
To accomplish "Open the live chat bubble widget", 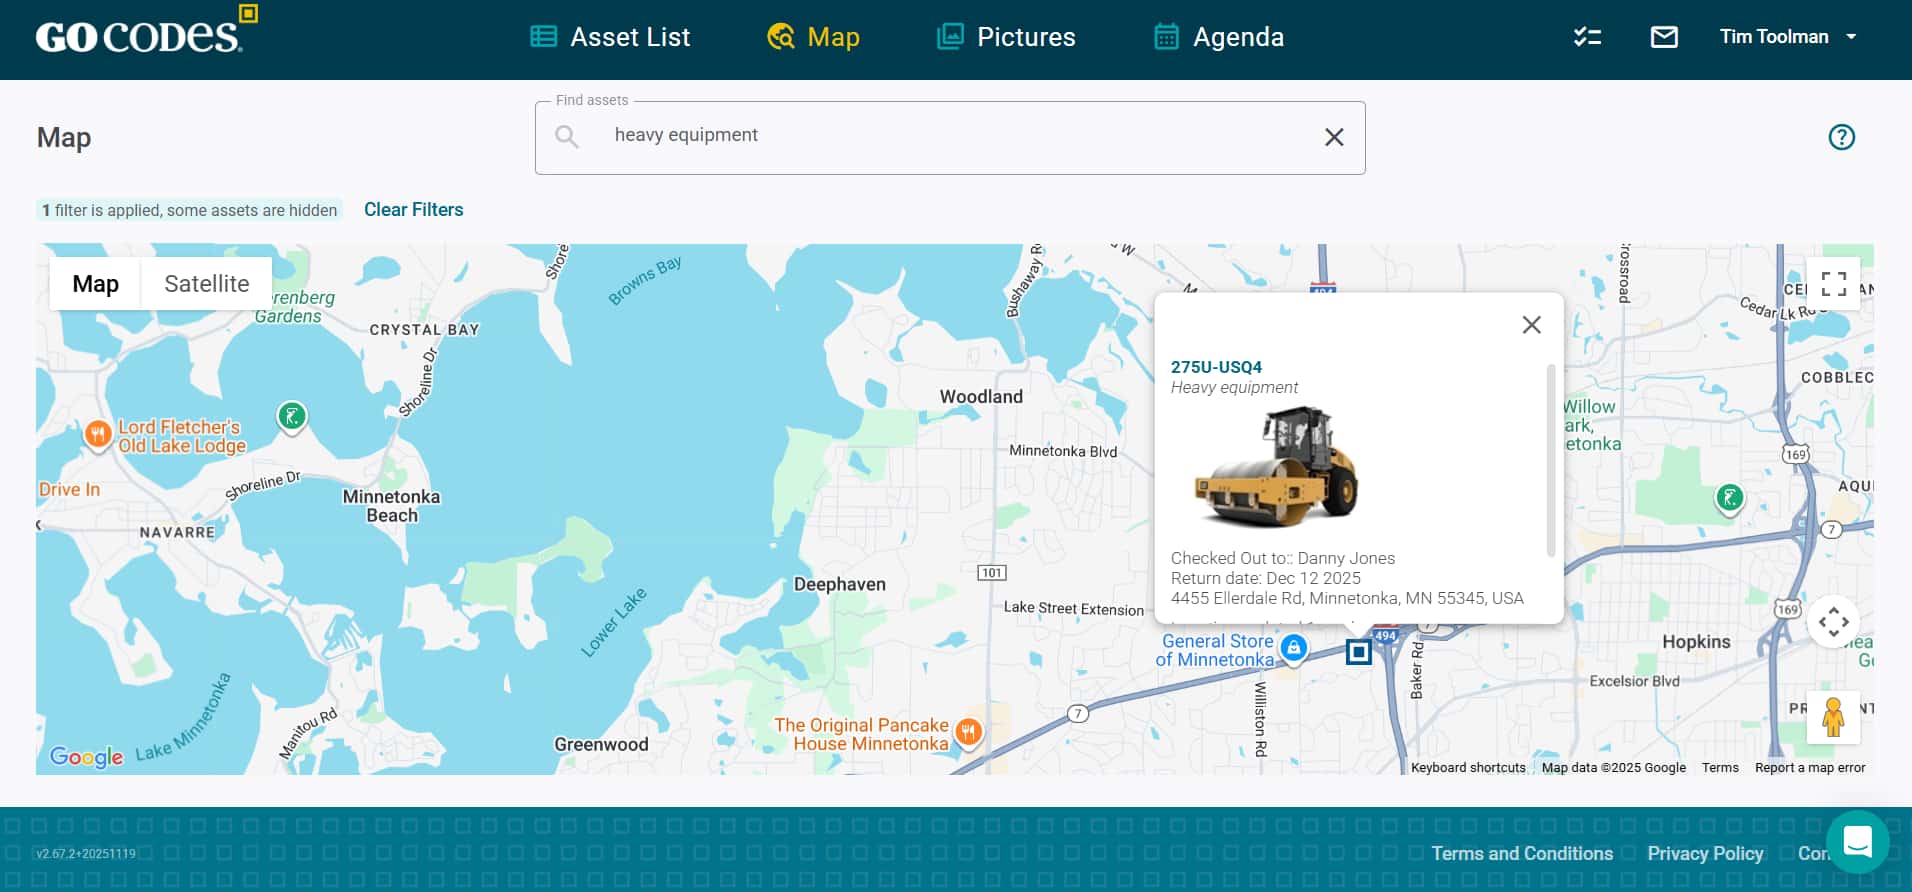I will pyautogui.click(x=1857, y=842).
